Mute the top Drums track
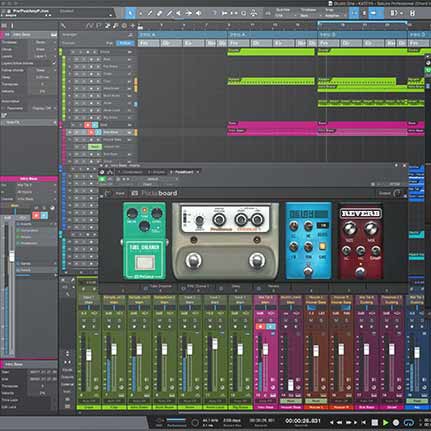Viewport: 431px width, 431px height. 73,52
